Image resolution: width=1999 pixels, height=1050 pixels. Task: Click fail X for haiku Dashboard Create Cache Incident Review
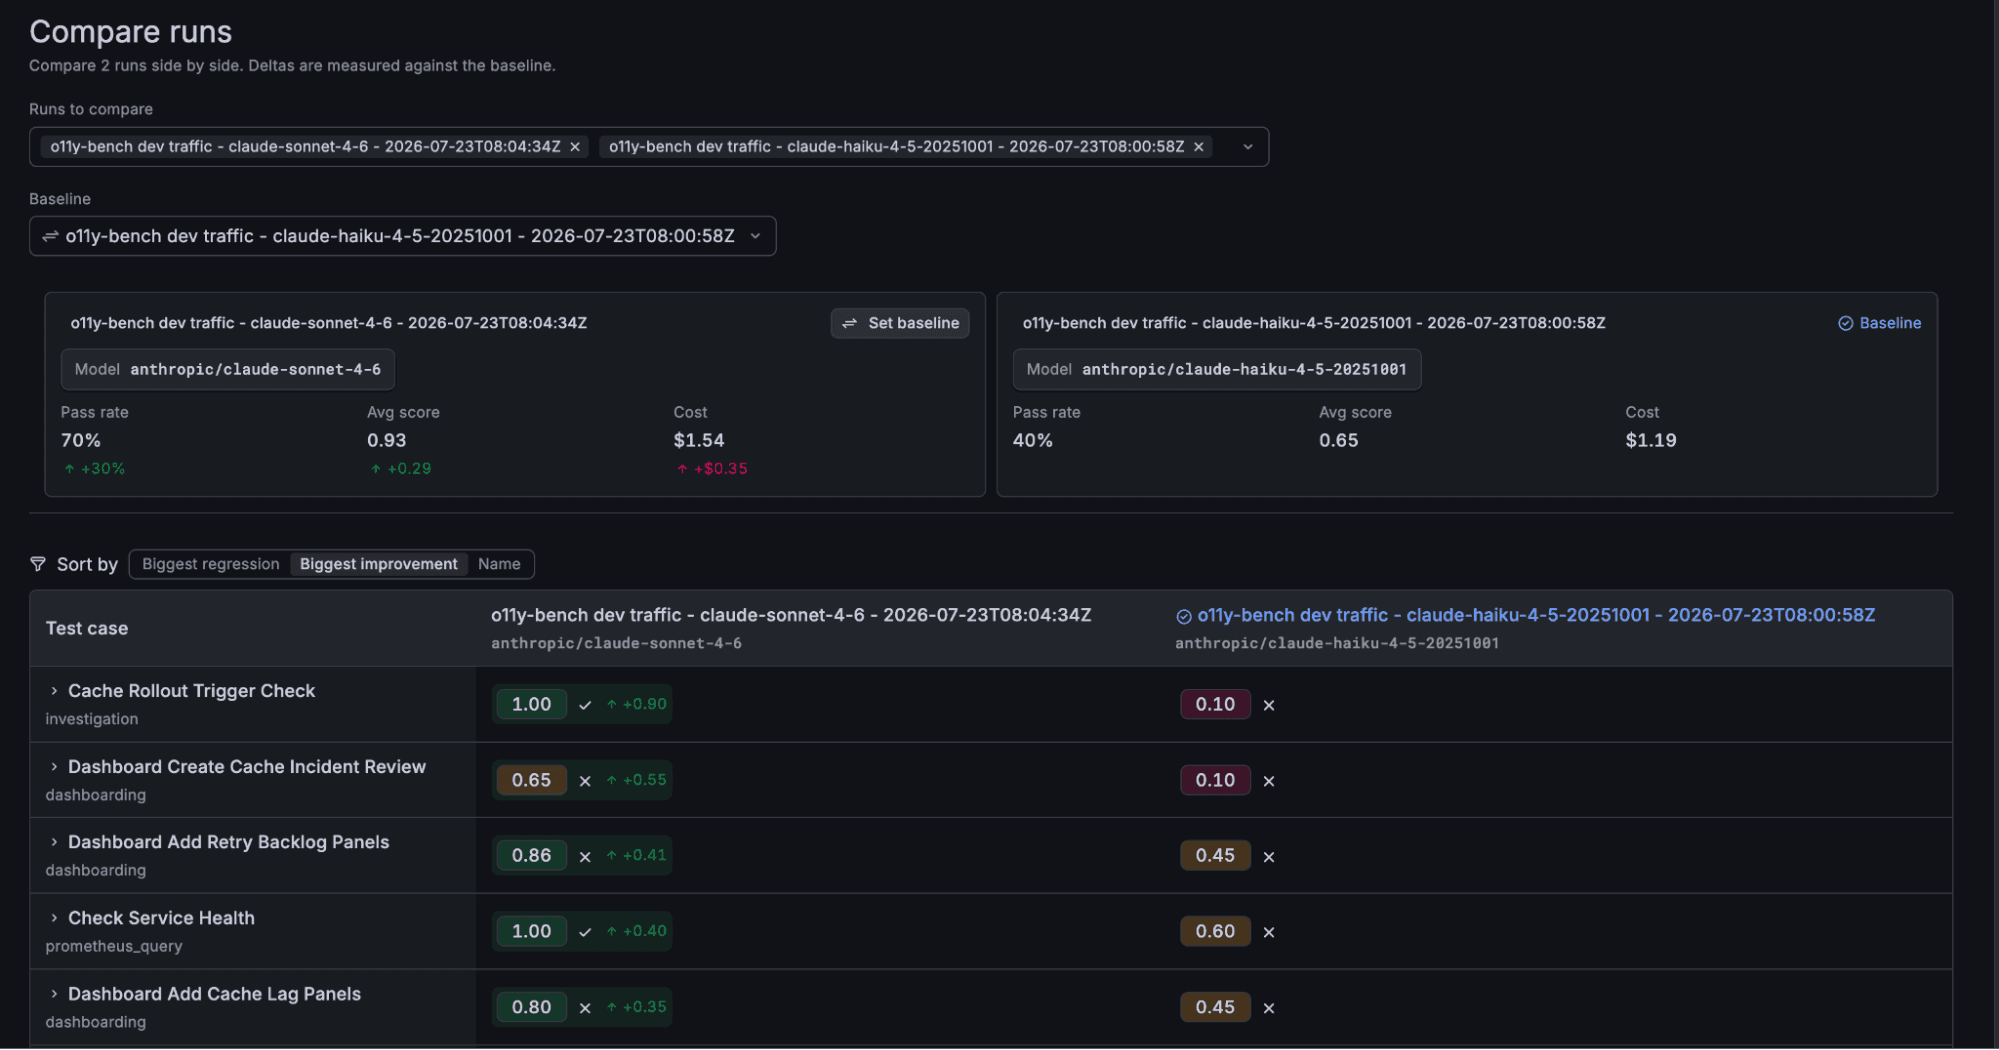click(x=1269, y=781)
